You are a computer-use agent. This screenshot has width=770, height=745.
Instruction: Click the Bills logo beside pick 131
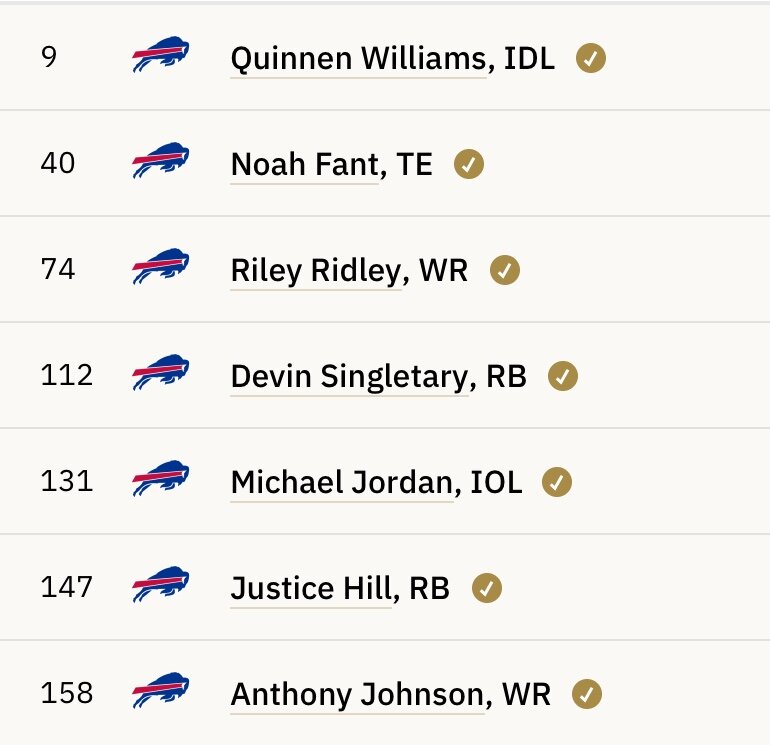161,478
